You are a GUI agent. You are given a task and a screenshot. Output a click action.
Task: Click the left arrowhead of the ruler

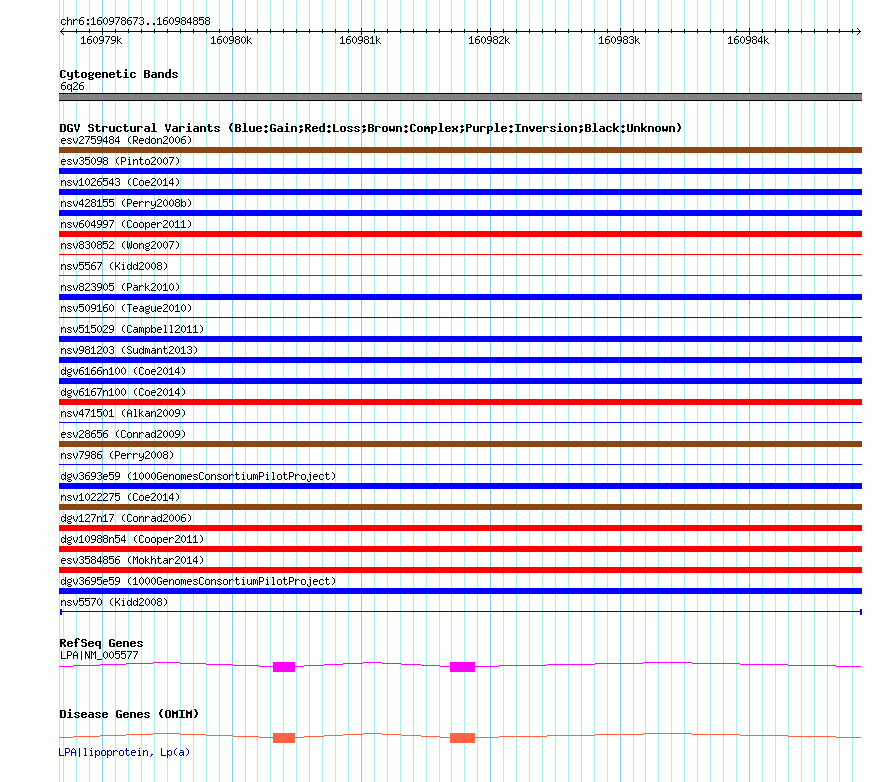point(62,31)
